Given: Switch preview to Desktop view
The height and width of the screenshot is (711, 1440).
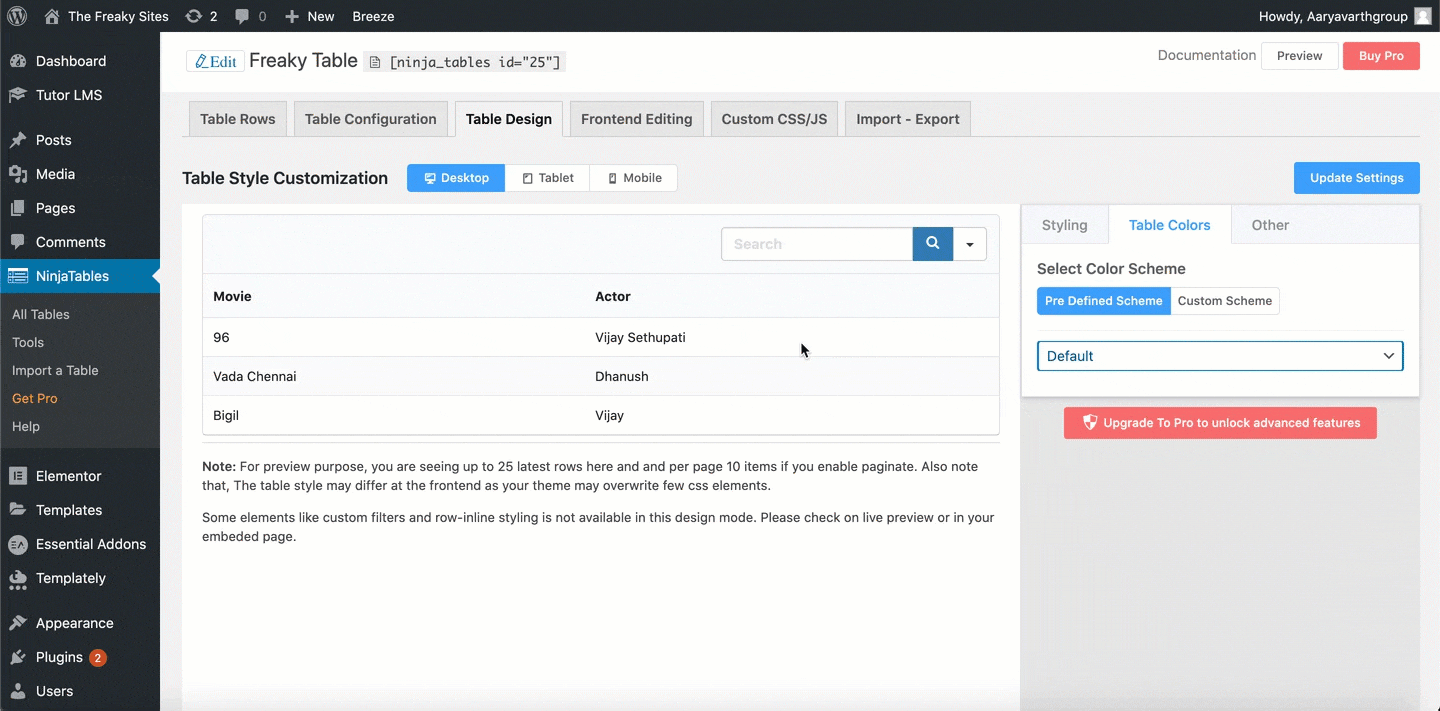Looking at the screenshot, I should [456, 178].
